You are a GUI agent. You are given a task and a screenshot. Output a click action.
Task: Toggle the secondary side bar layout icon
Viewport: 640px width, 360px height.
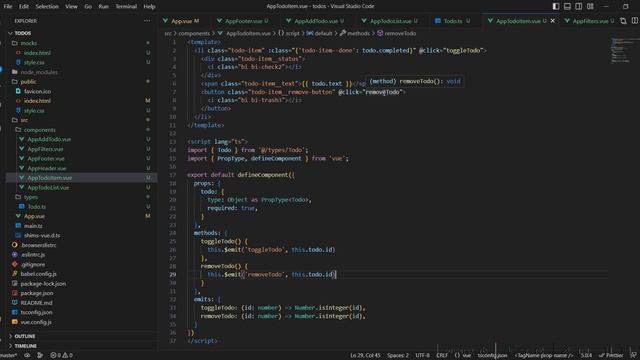pyautogui.click(x=579, y=6)
